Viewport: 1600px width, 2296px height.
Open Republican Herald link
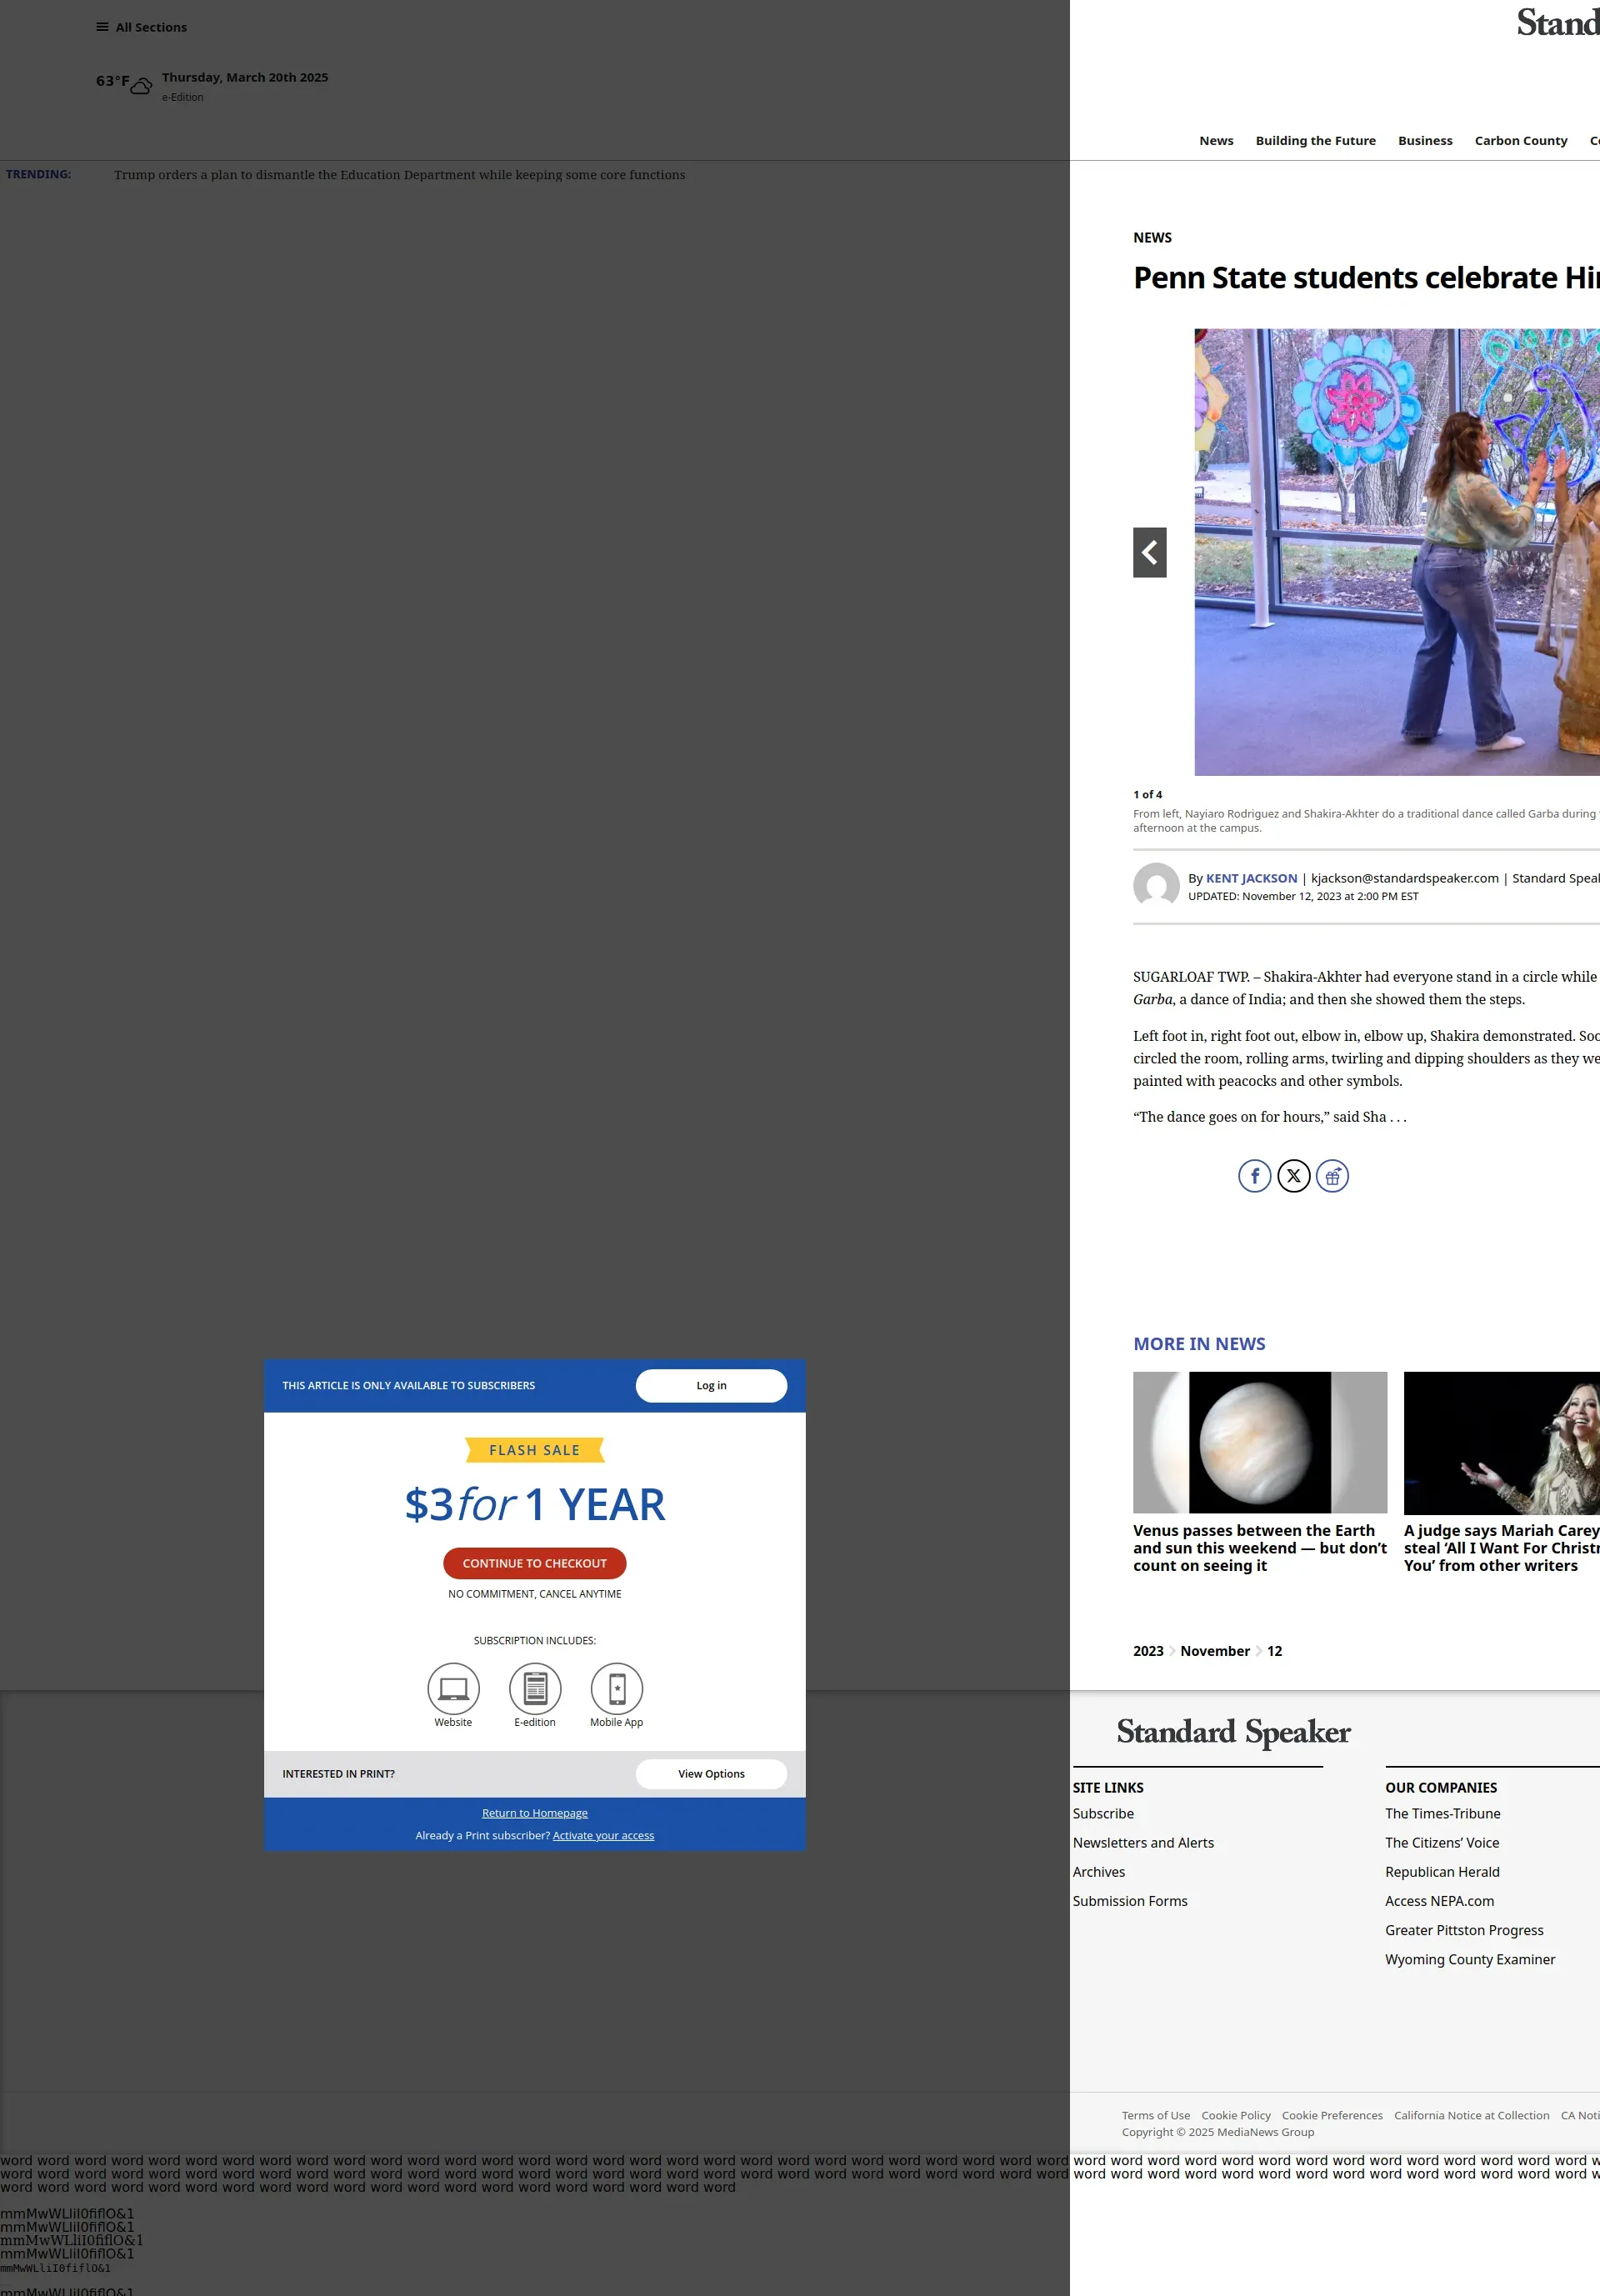pyautogui.click(x=1442, y=1871)
